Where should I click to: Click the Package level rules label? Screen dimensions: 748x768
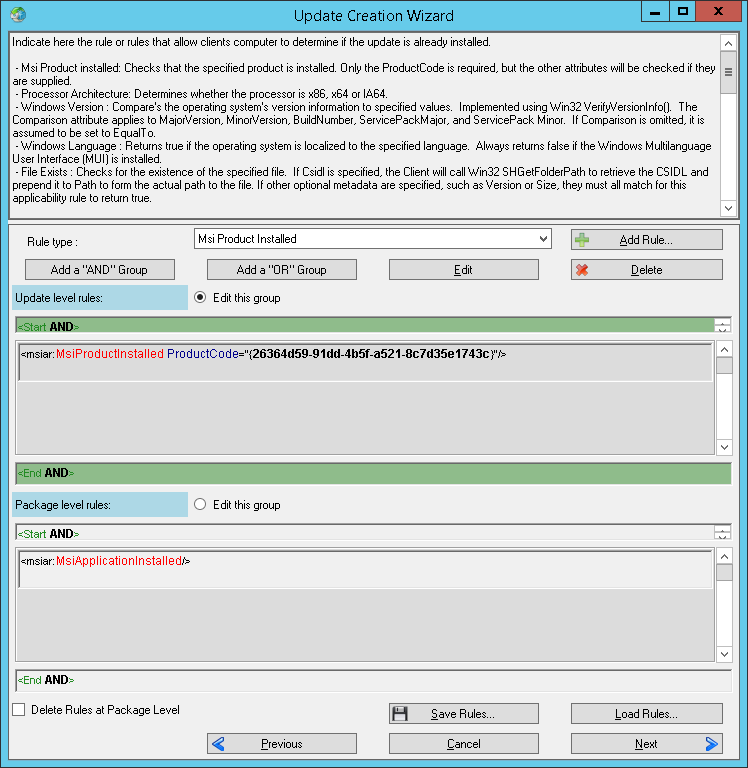click(100, 505)
